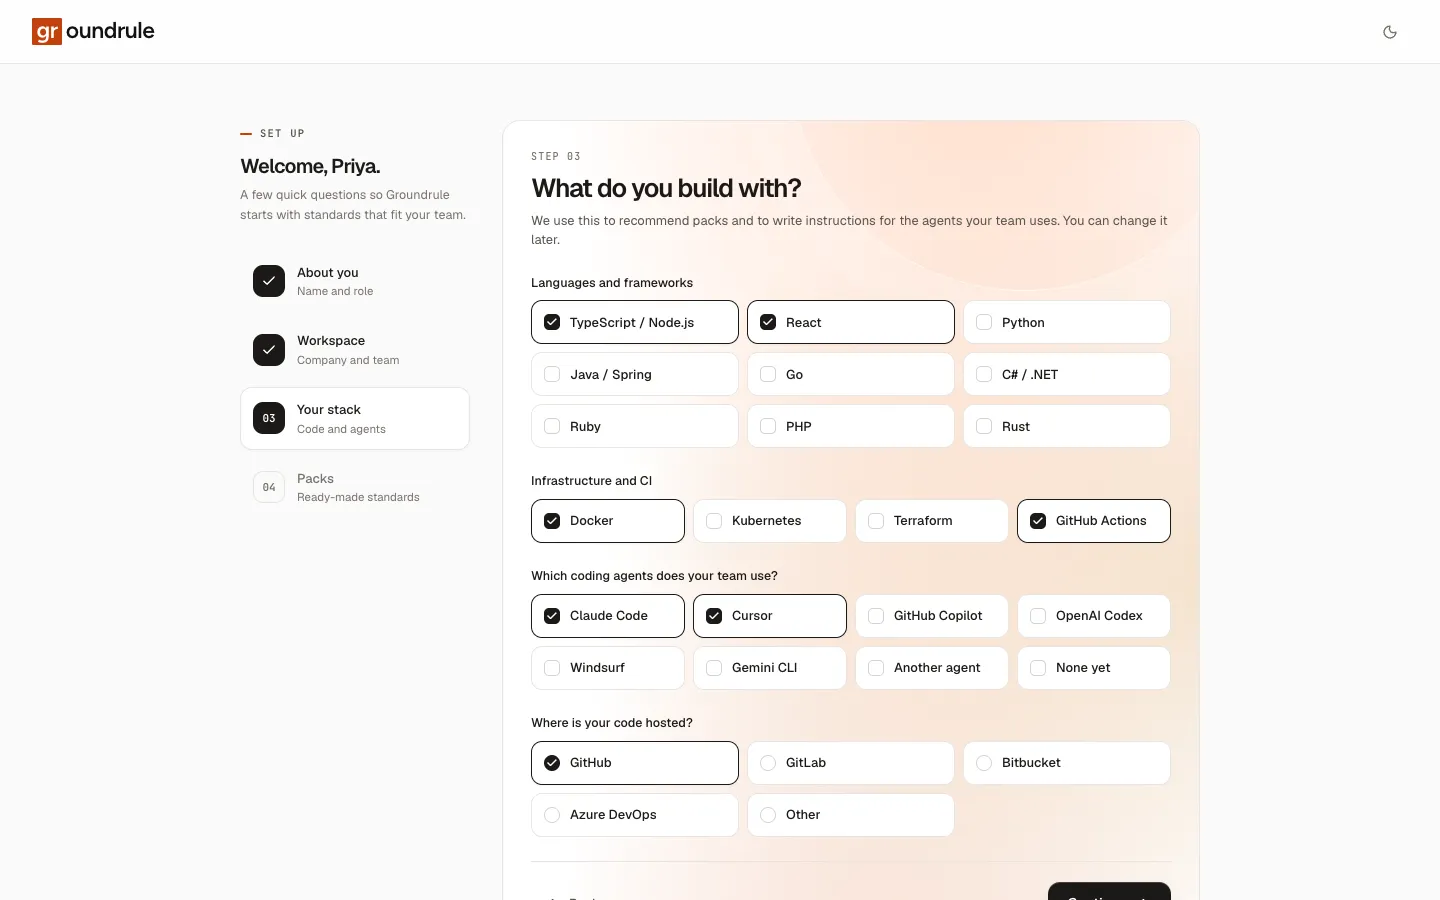The width and height of the screenshot is (1440, 900).
Task: Select the Your stack step
Action: tap(355, 418)
